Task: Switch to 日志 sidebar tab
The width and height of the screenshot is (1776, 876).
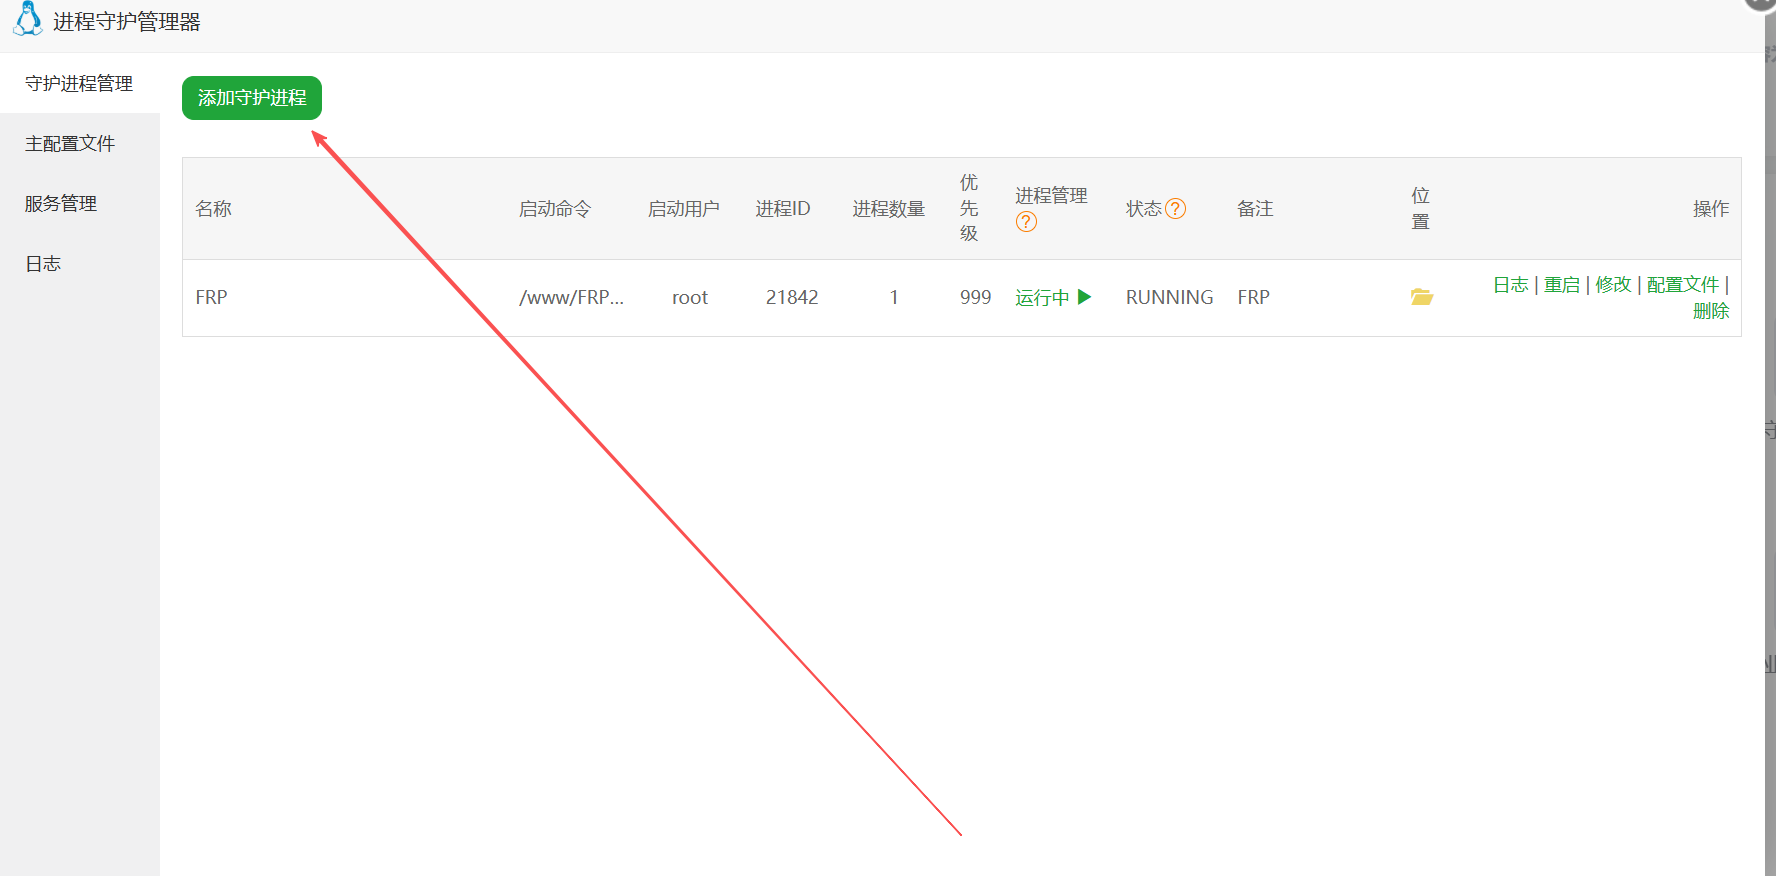Action: [x=43, y=264]
